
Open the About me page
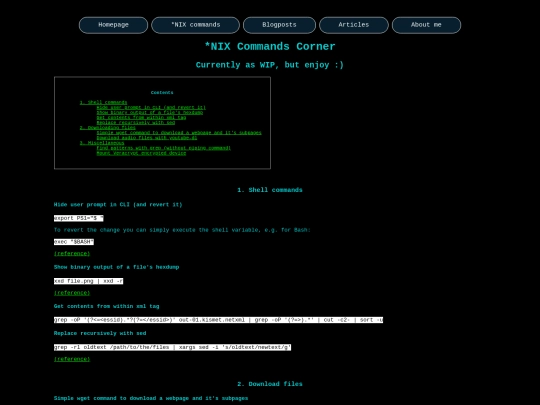click(x=426, y=25)
